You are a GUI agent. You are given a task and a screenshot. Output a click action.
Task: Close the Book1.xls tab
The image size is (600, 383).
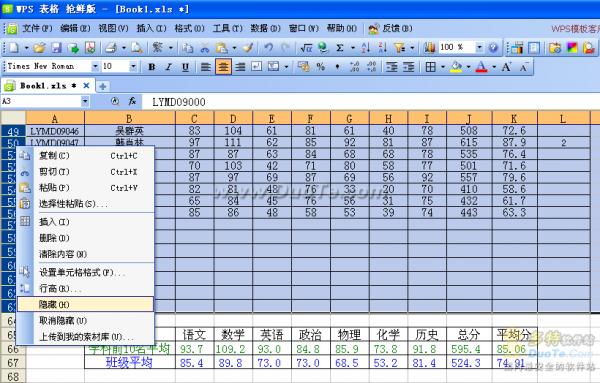pyautogui.click(x=86, y=86)
